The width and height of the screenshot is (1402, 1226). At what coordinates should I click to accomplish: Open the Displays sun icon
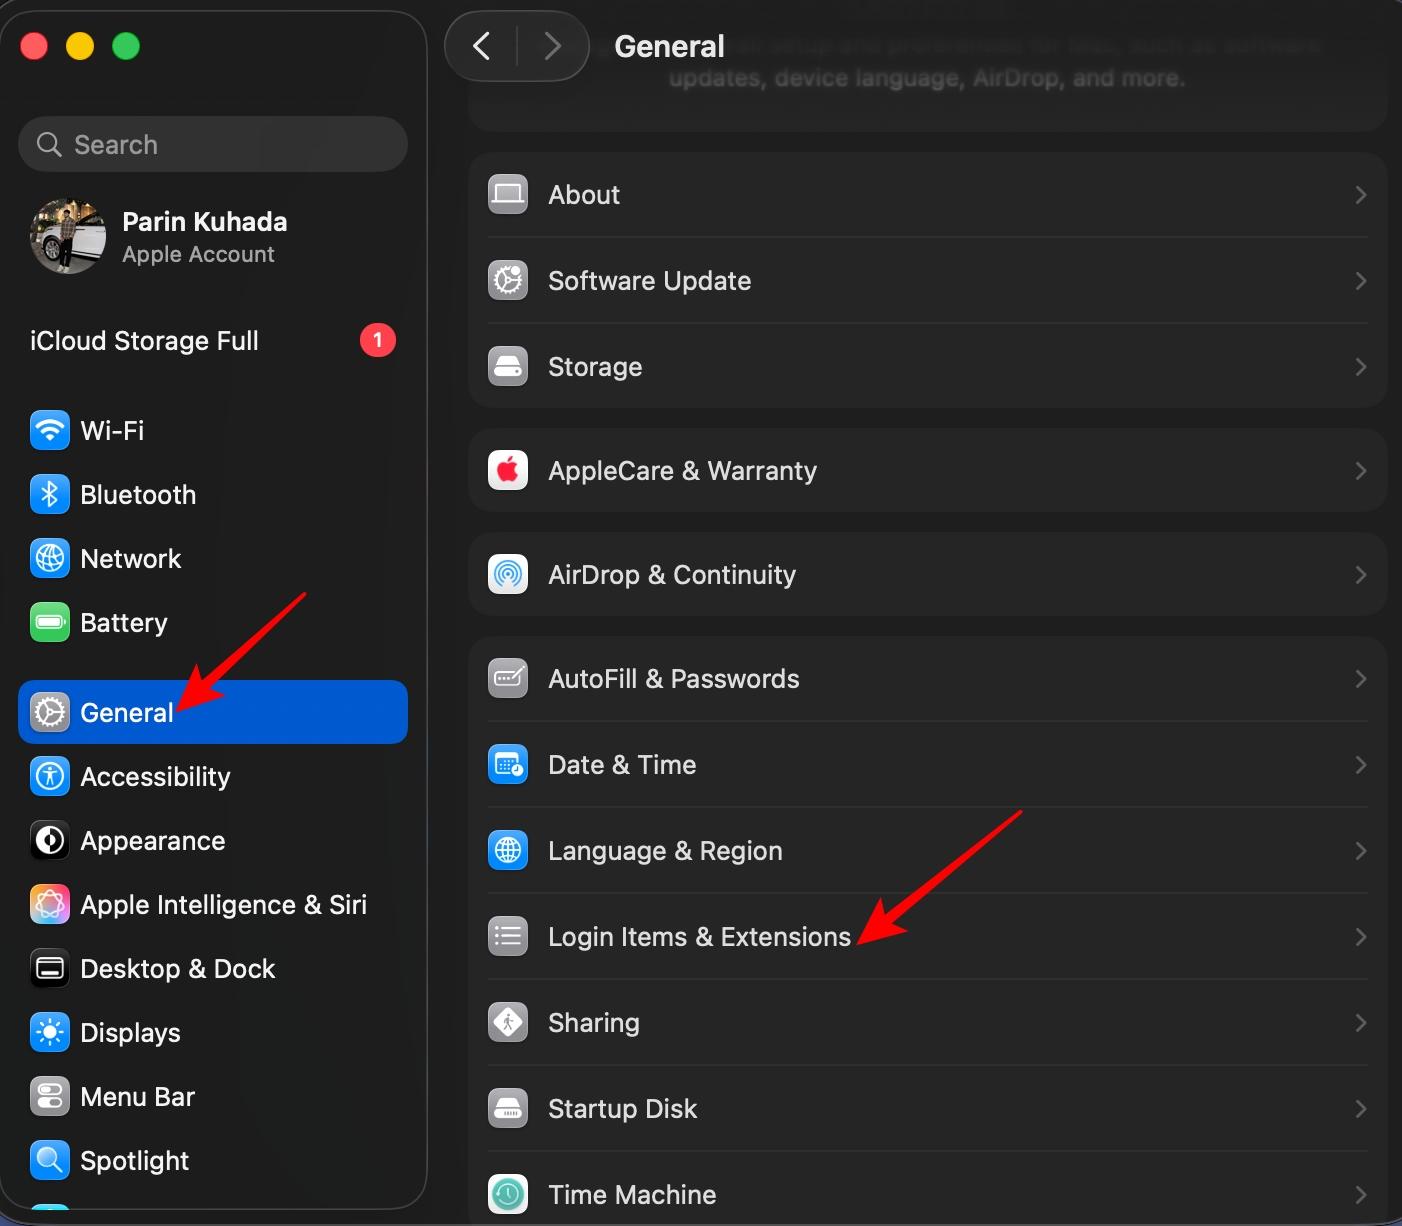coord(50,1033)
